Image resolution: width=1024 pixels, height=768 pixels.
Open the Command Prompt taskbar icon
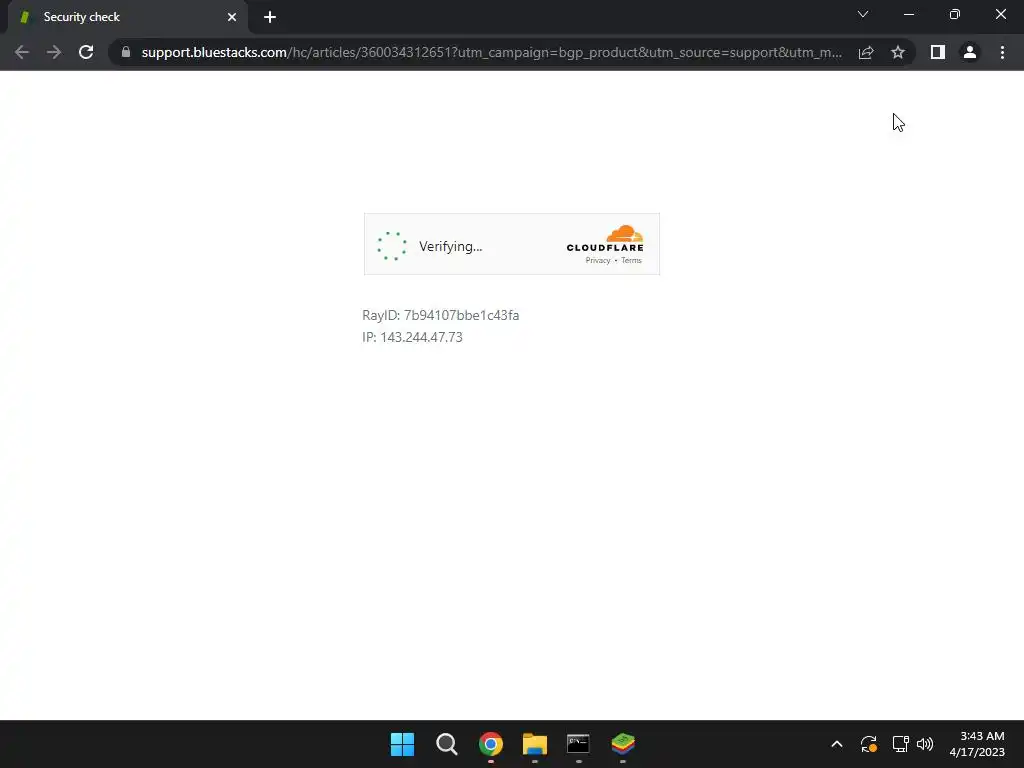(579, 744)
